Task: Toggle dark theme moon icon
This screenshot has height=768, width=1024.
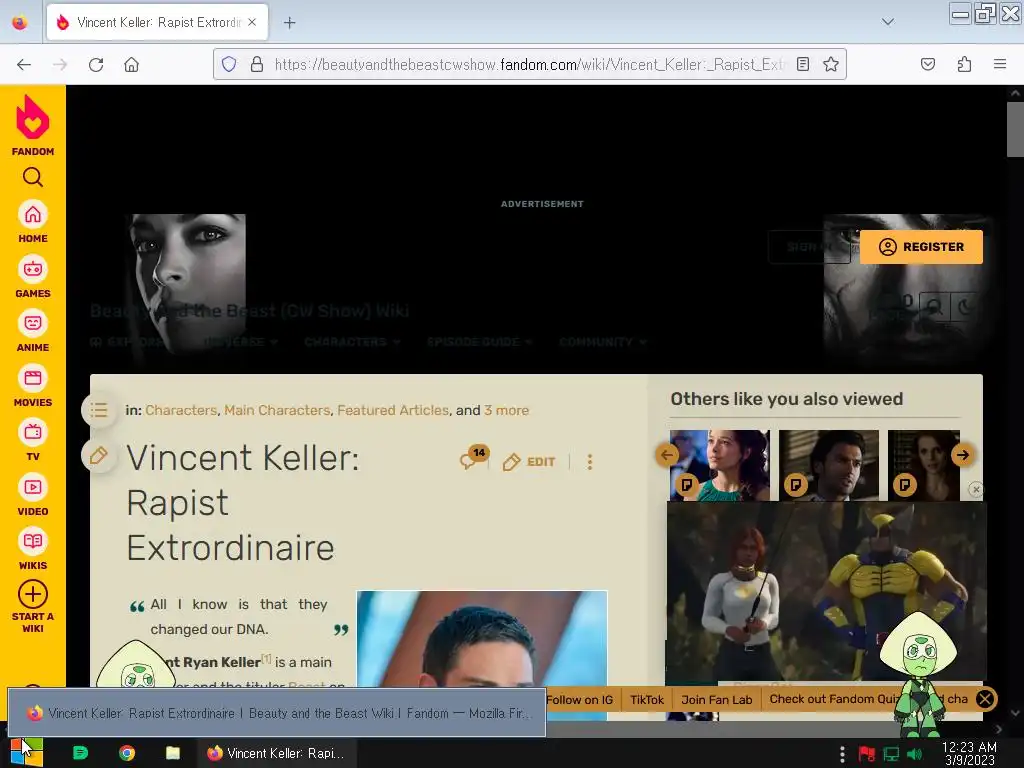Action: (965, 306)
